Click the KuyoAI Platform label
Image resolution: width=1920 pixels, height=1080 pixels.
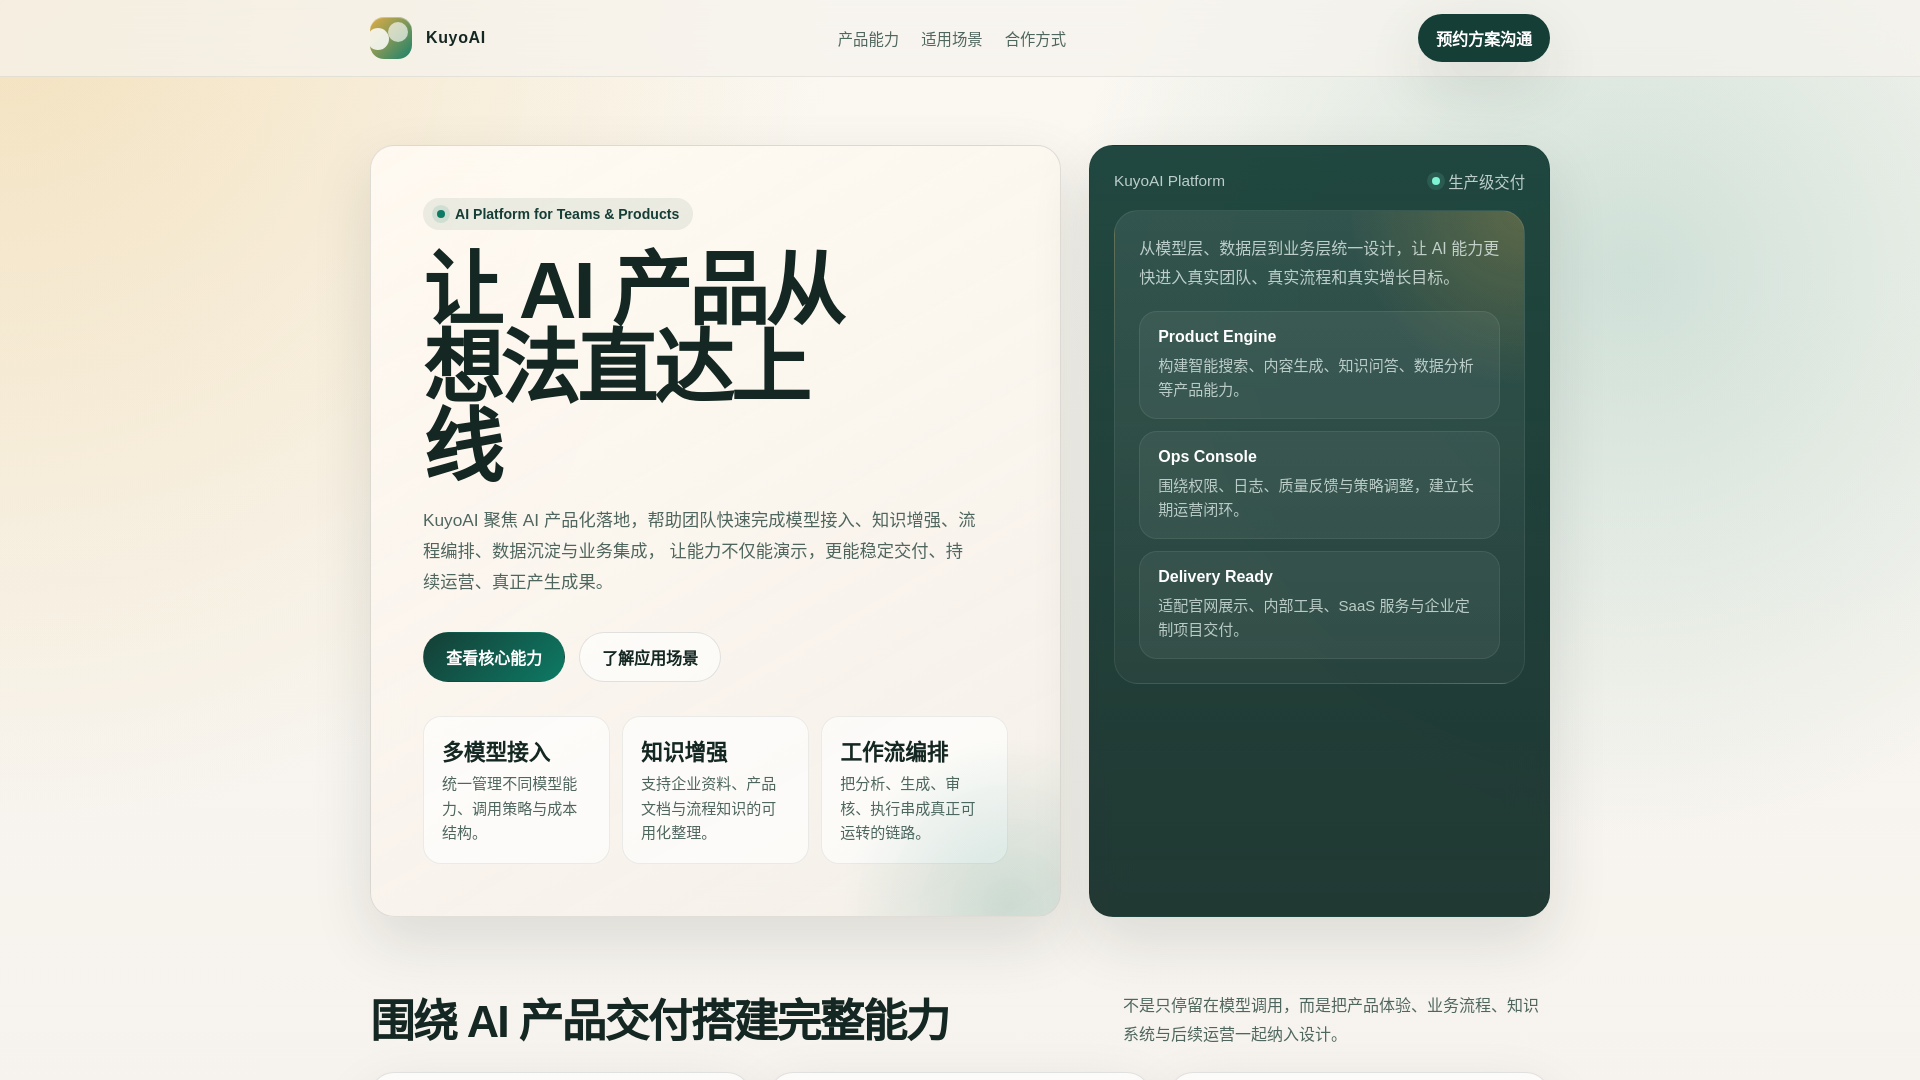pyautogui.click(x=1169, y=181)
